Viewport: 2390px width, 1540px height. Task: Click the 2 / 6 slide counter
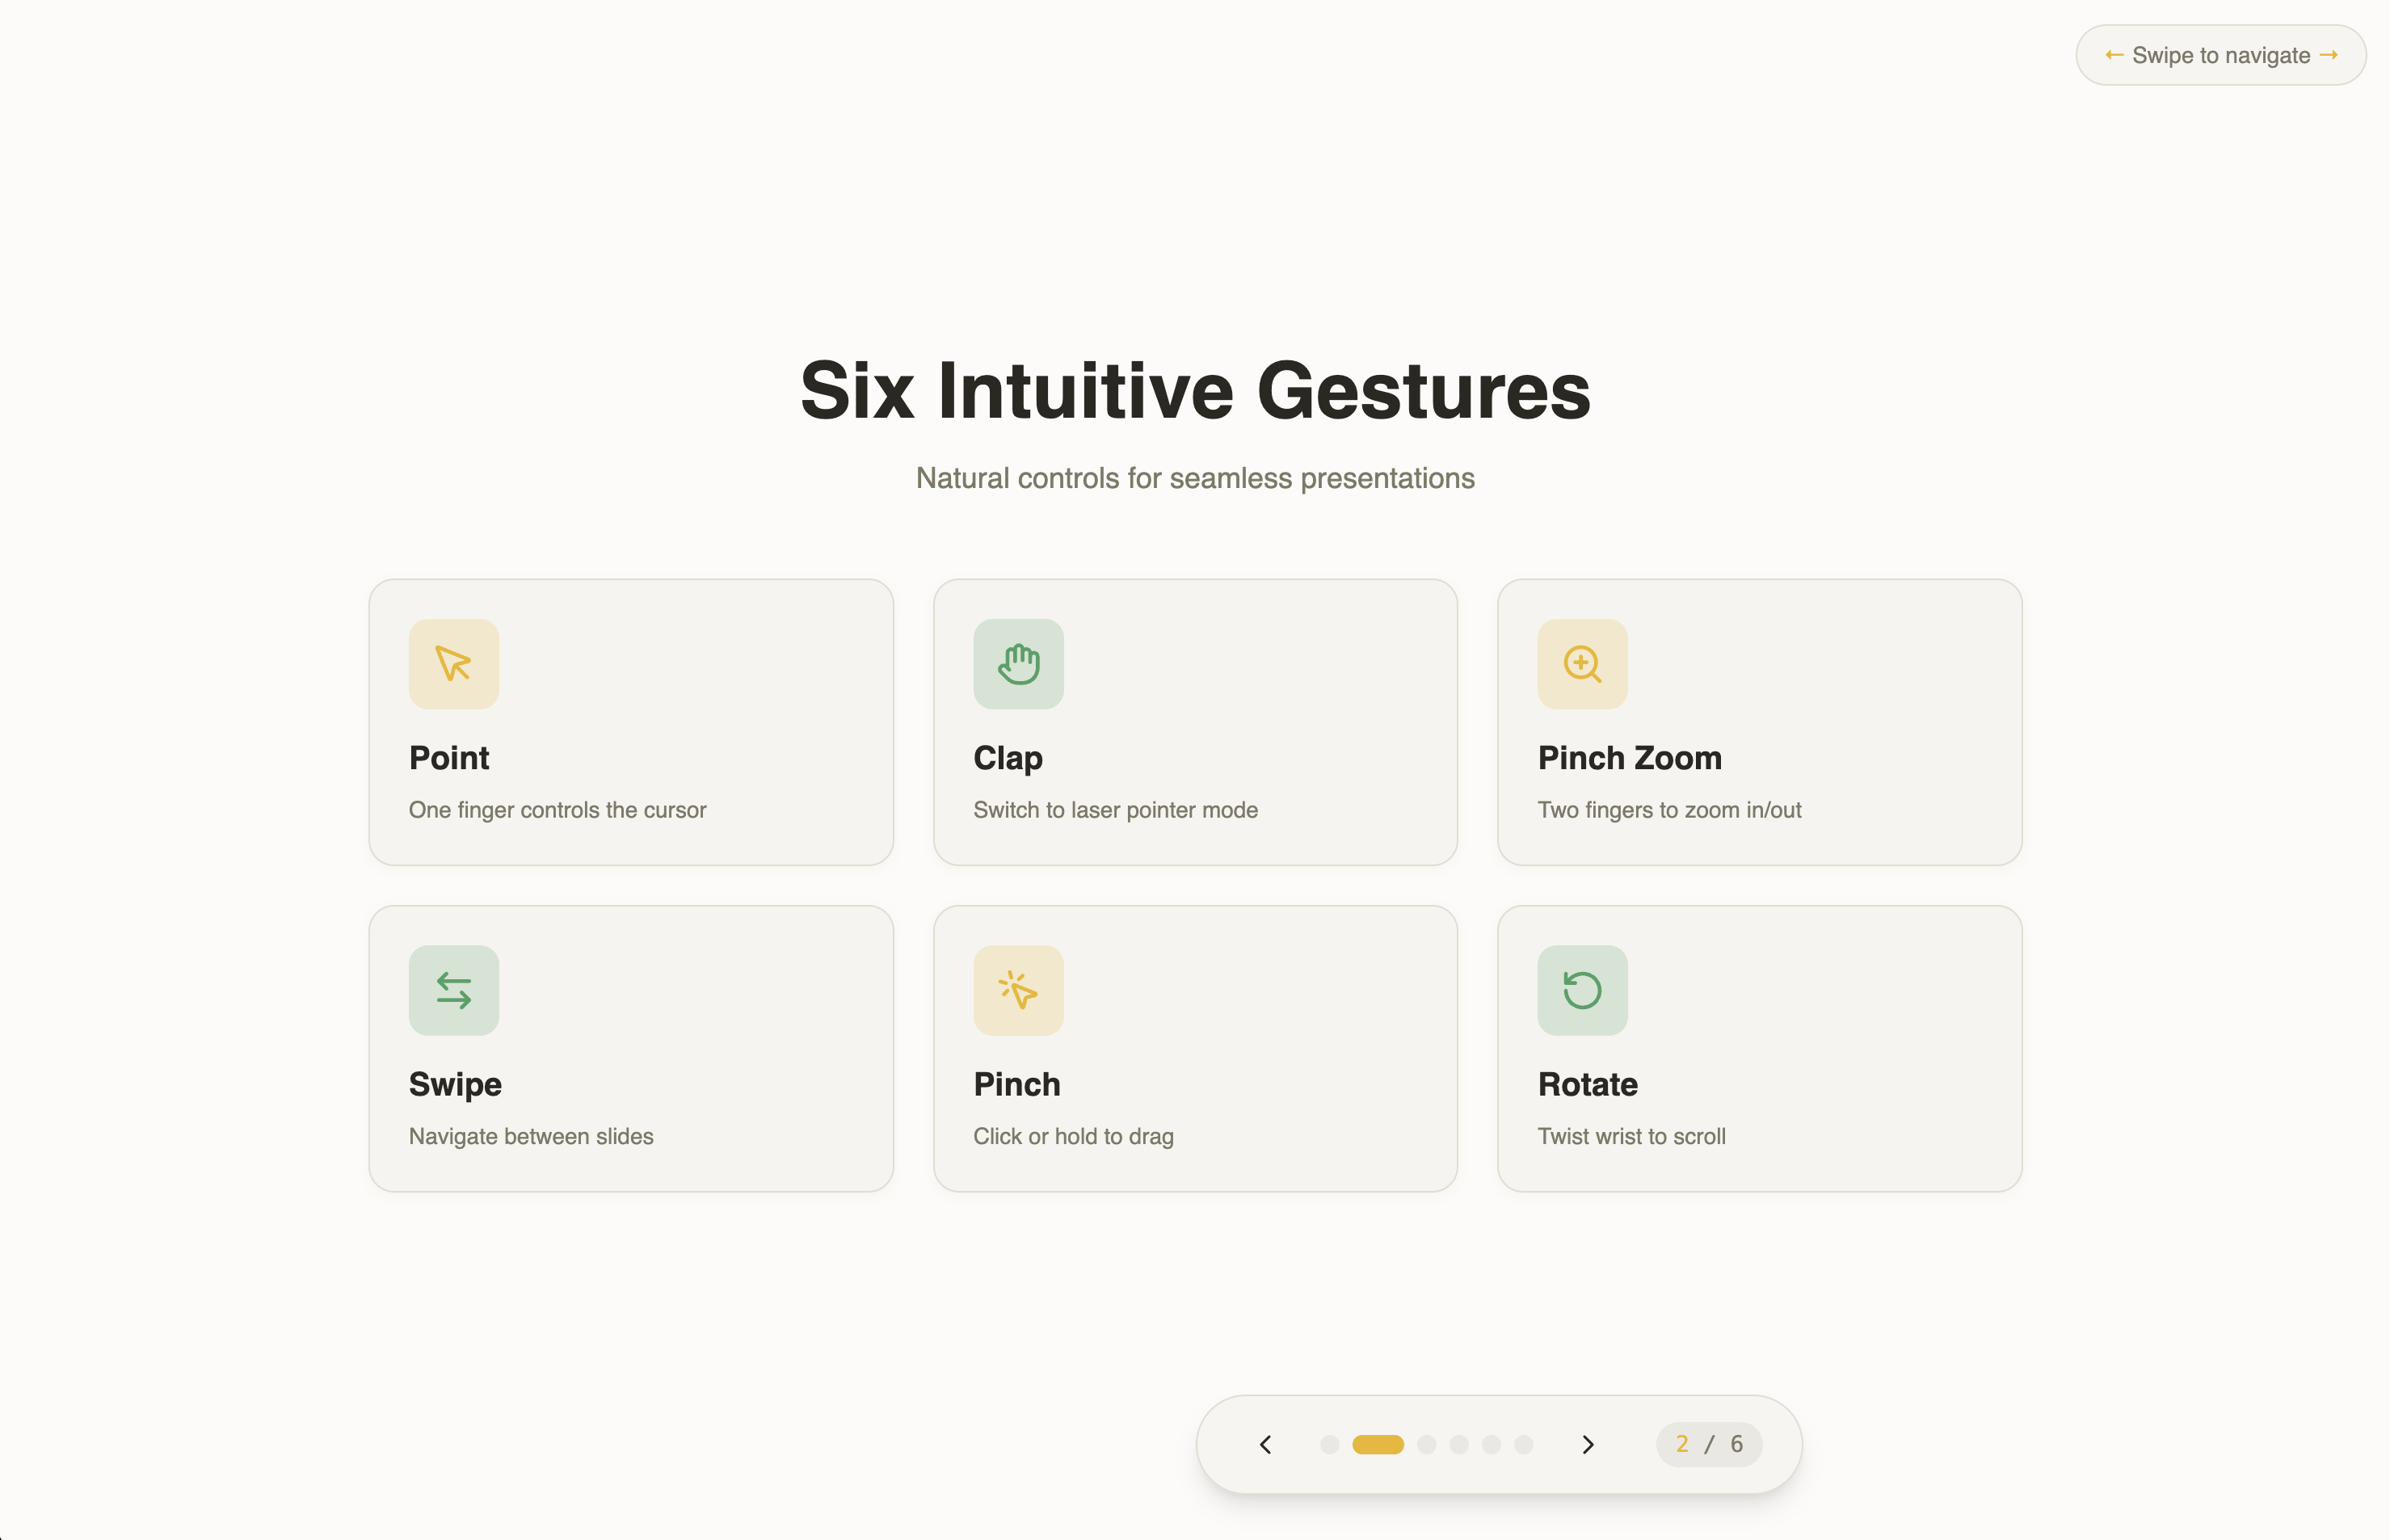coord(1709,1444)
